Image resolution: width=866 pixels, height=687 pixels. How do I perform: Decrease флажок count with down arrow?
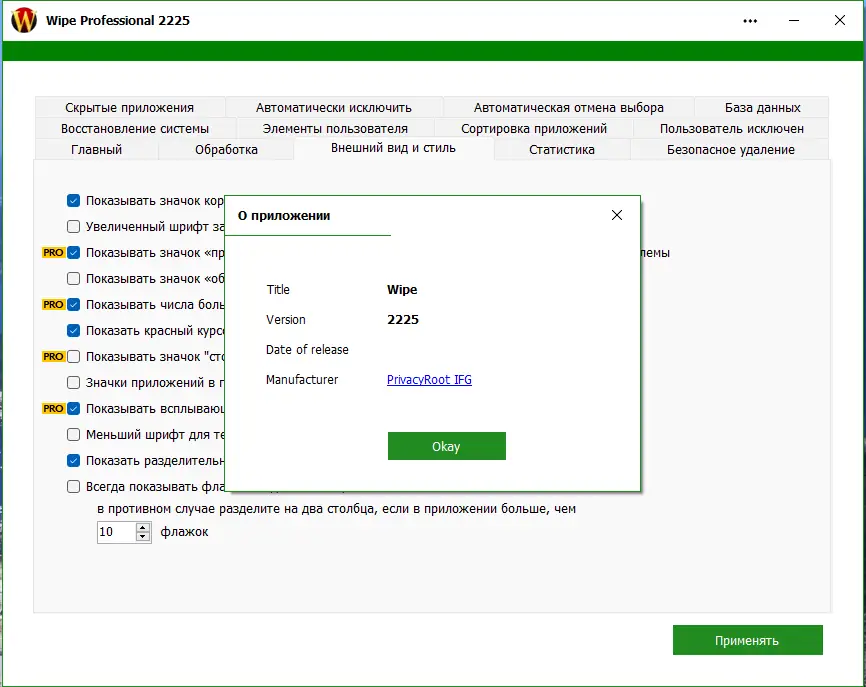[143, 536]
